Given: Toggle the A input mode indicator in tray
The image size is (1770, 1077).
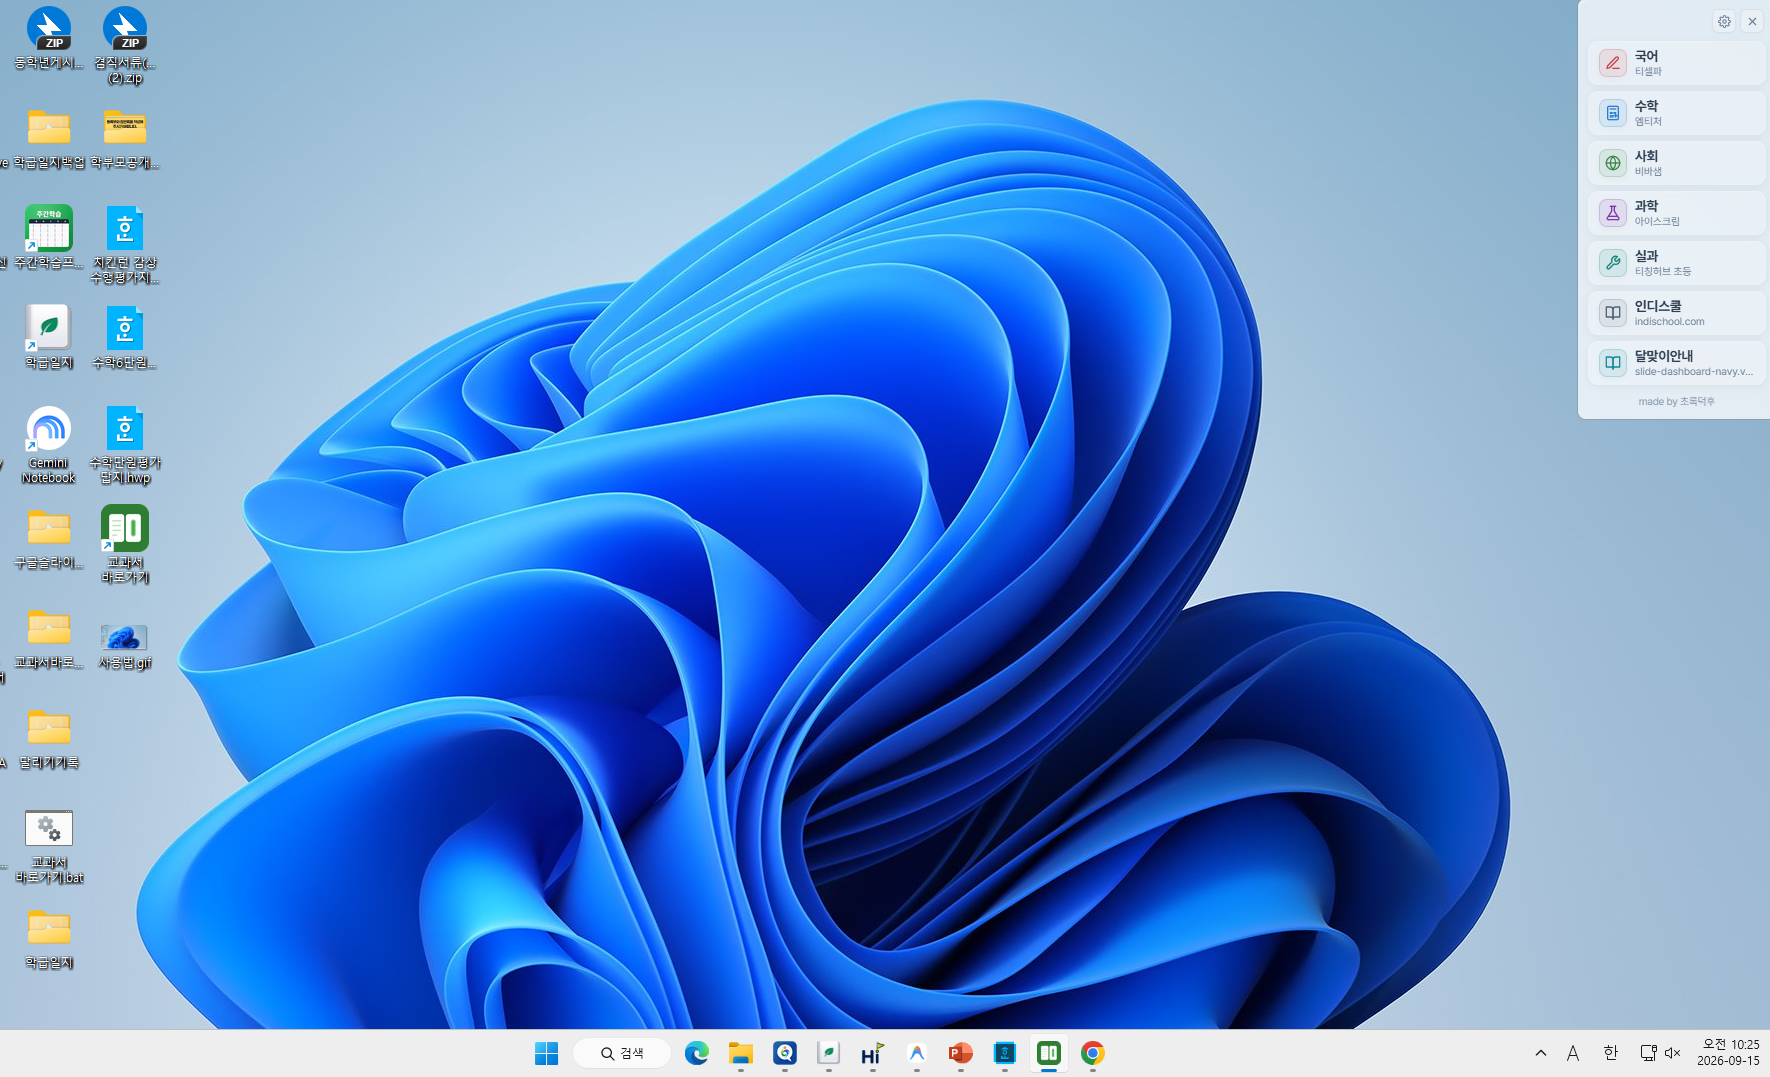Looking at the screenshot, I should coord(1573,1053).
